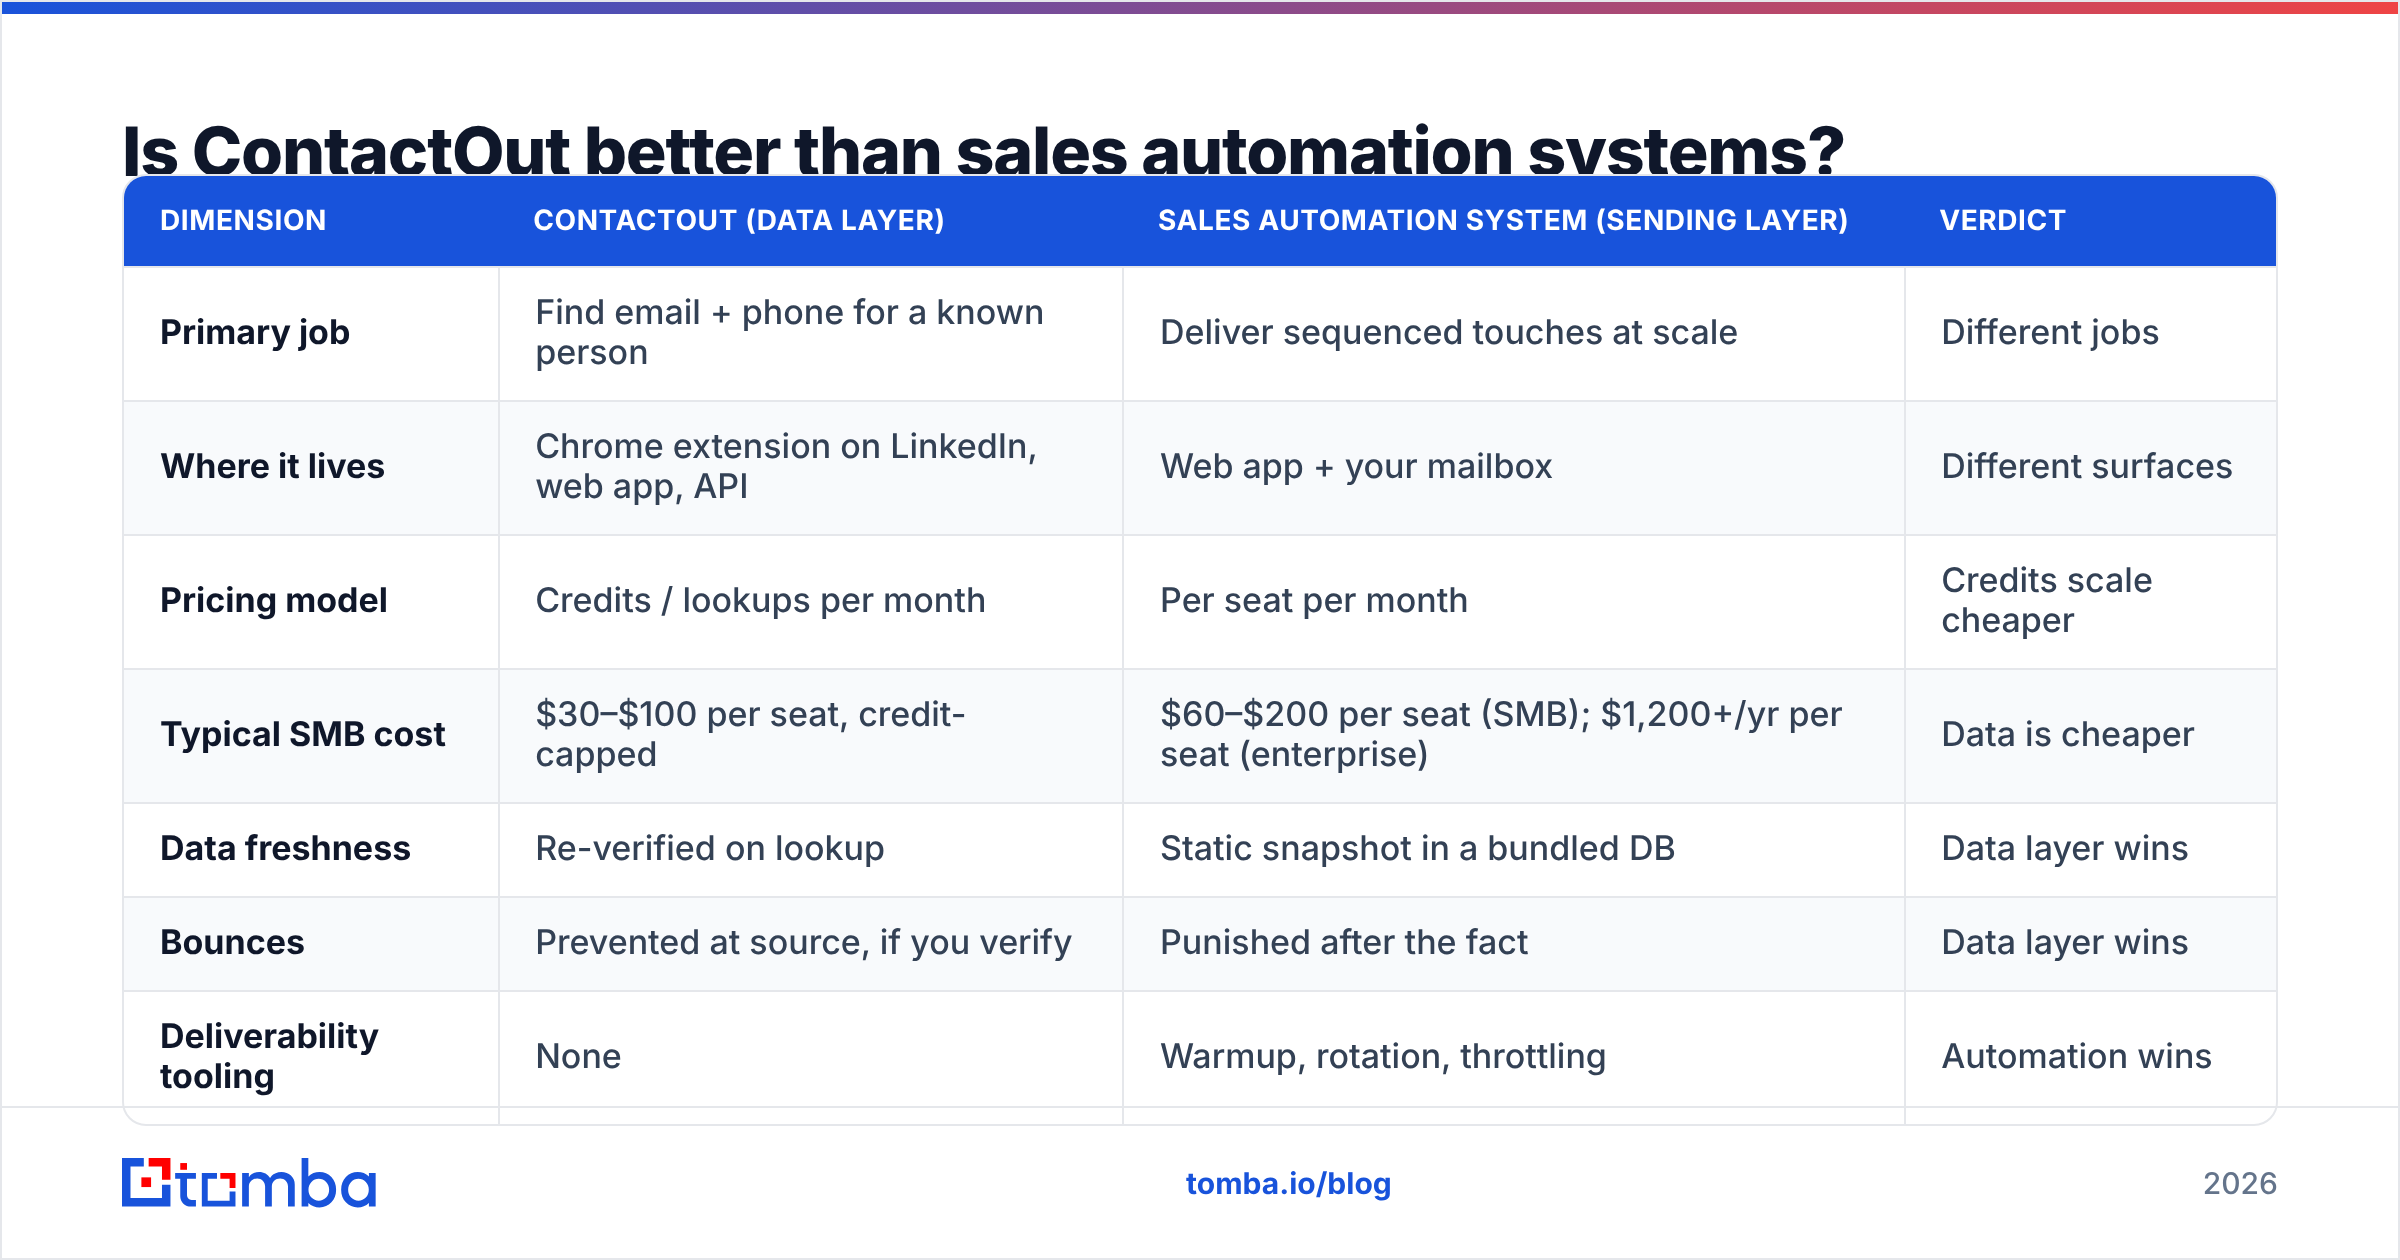Click the 2026 year label
2400x1260 pixels.
(x=2240, y=1184)
